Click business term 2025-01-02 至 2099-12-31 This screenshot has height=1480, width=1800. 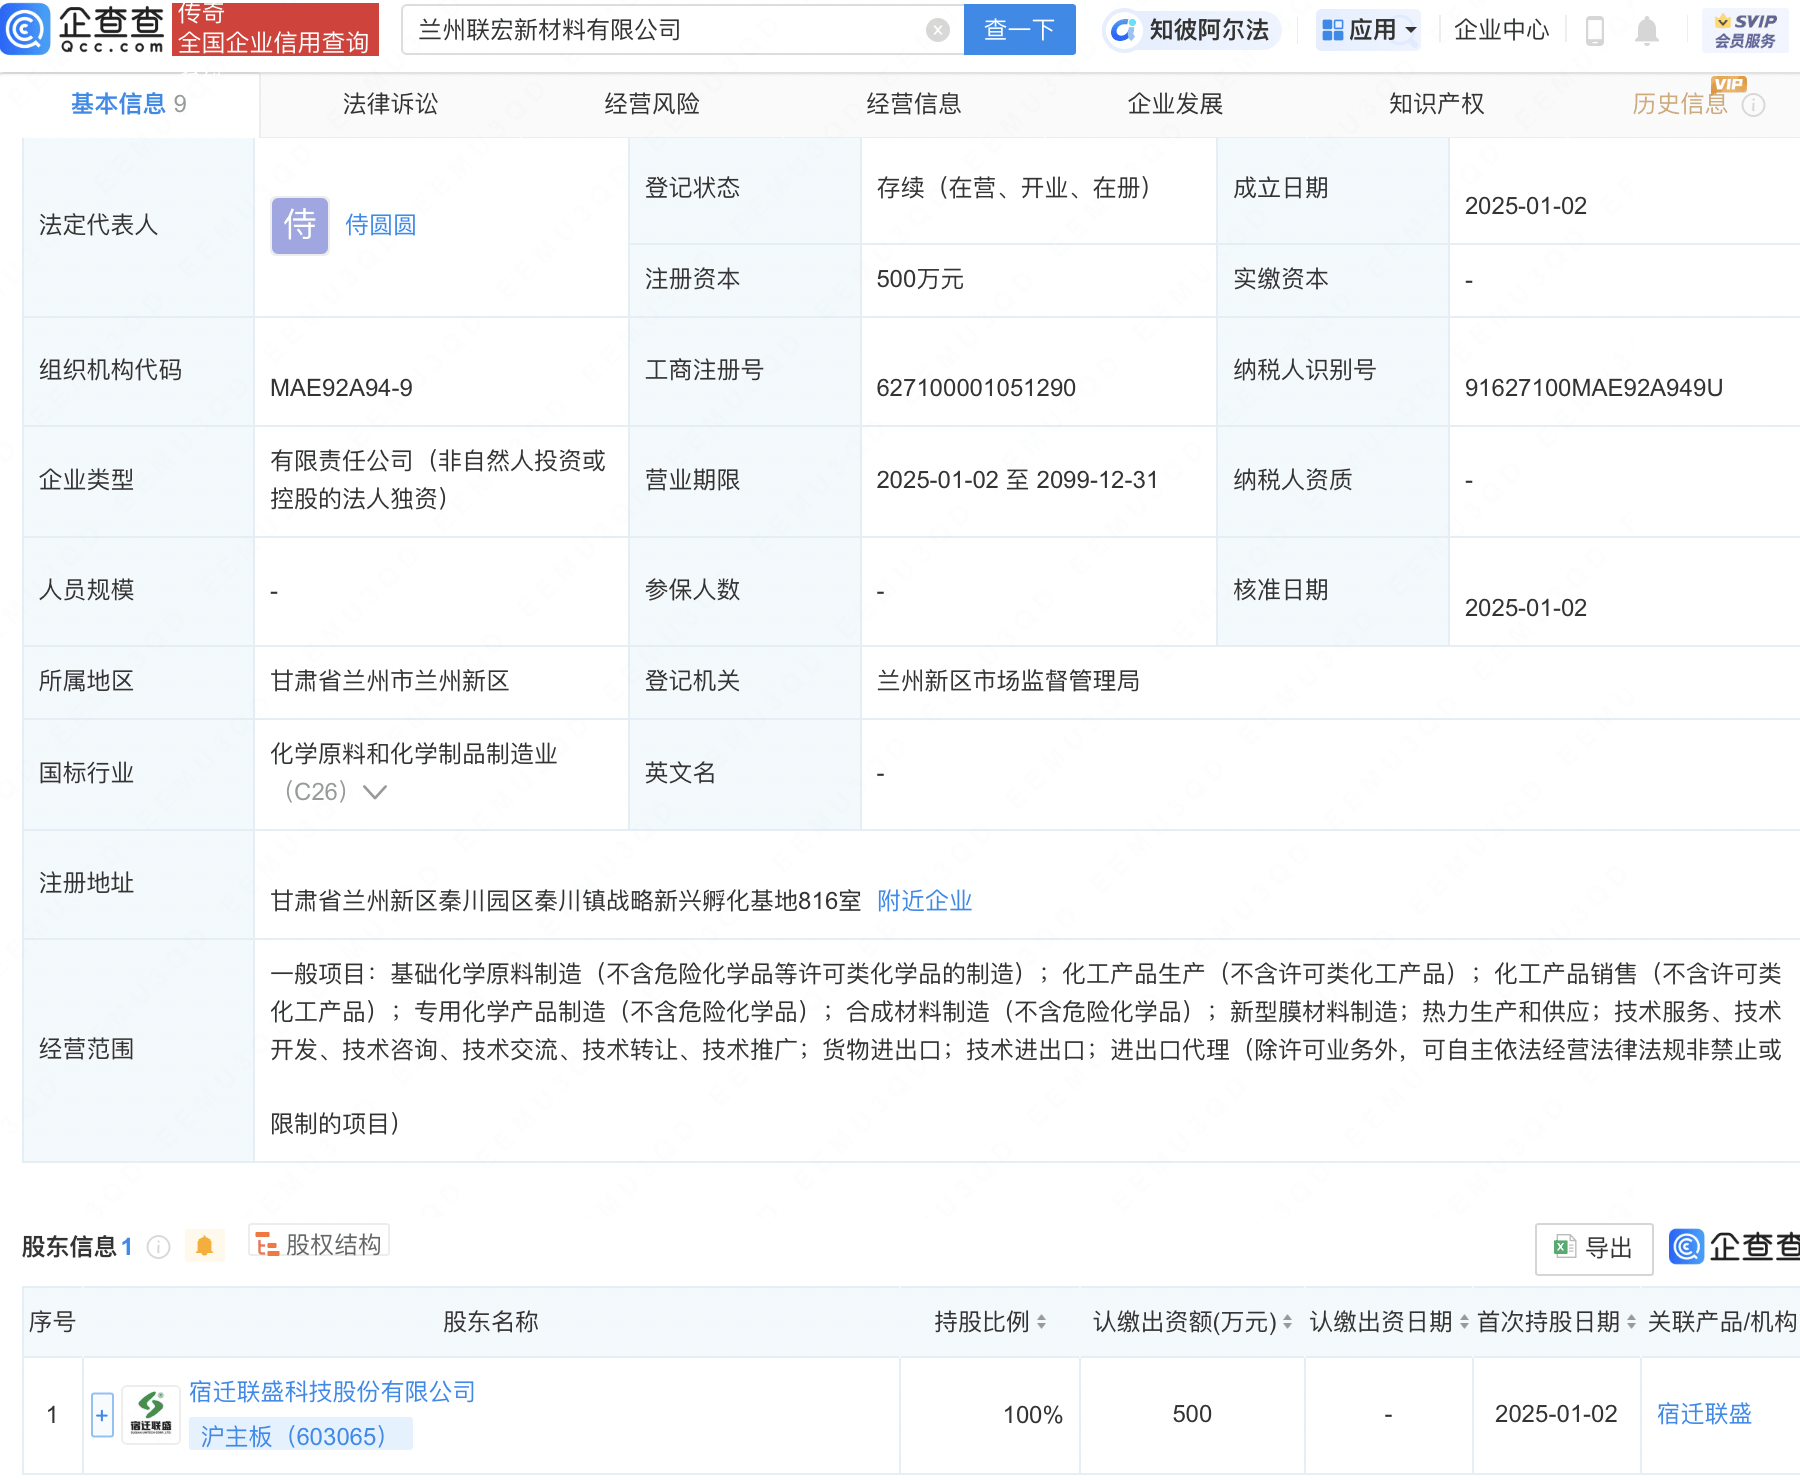pyautogui.click(x=1017, y=481)
